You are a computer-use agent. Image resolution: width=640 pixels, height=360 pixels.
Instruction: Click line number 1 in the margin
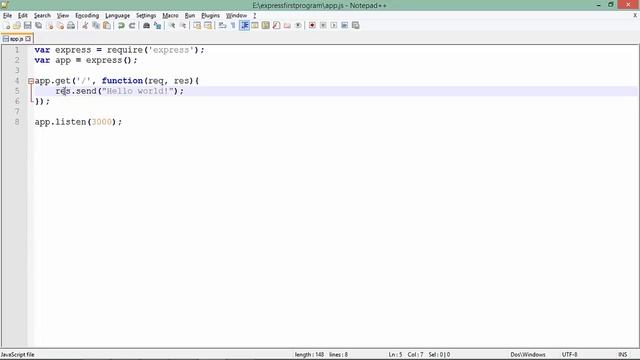pos(17,50)
